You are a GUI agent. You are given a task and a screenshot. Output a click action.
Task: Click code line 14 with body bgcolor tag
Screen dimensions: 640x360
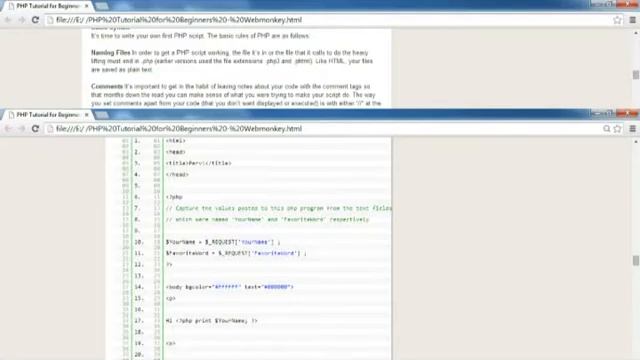click(x=229, y=287)
